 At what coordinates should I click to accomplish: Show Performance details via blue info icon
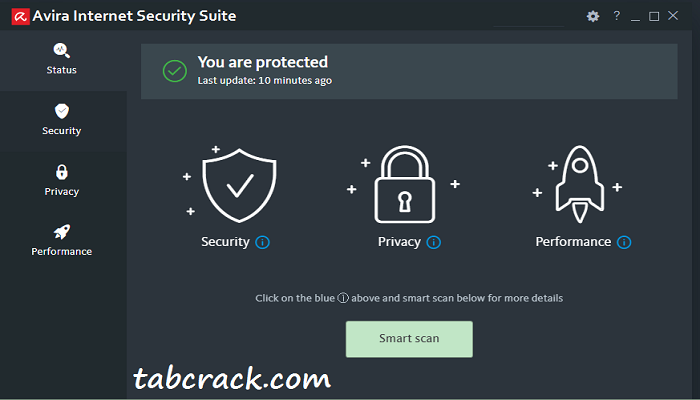point(624,242)
